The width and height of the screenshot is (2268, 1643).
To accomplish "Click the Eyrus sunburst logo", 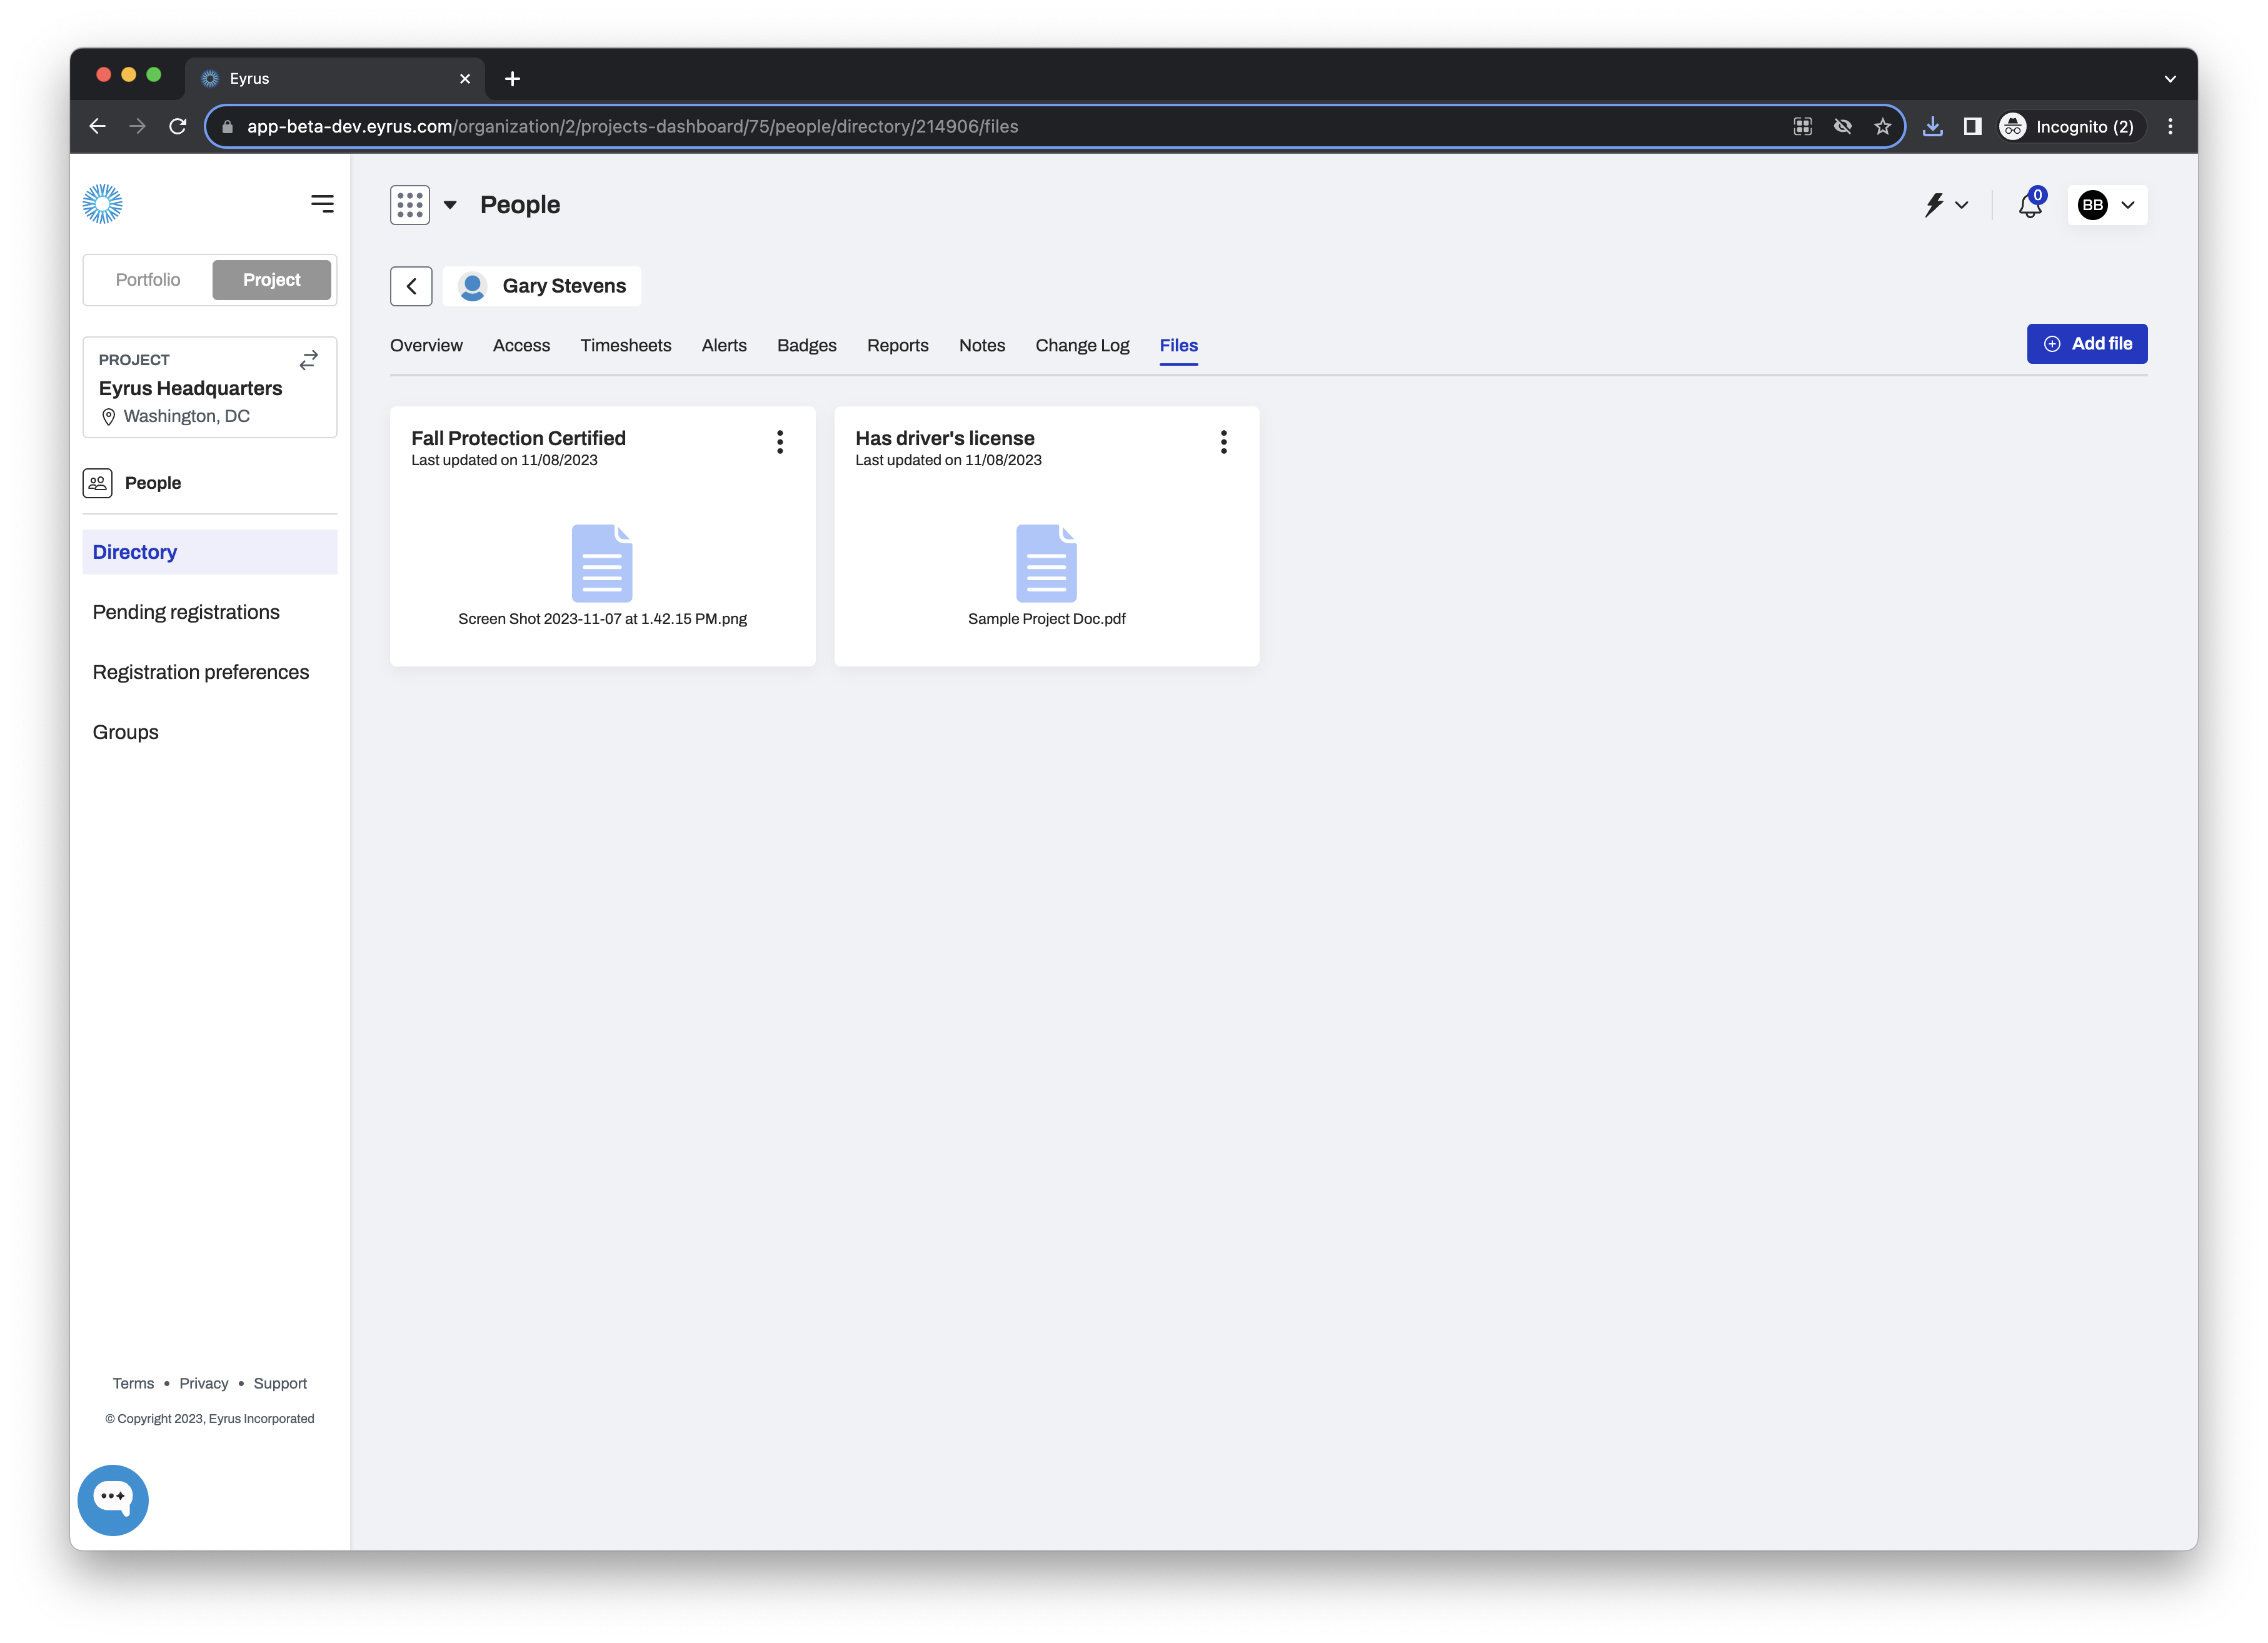I will click(x=102, y=204).
